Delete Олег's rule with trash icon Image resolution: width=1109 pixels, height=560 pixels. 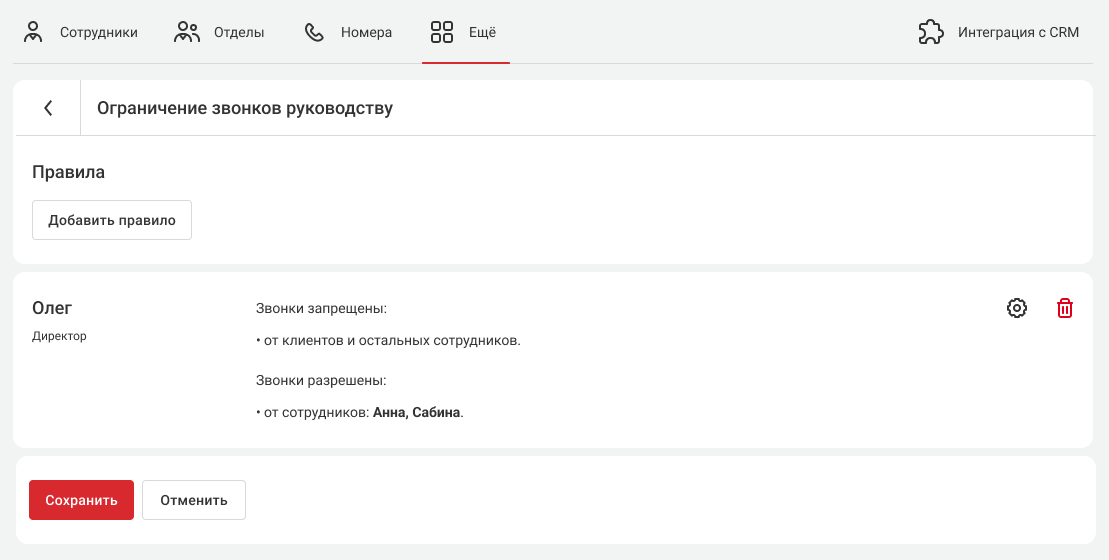(x=1065, y=308)
